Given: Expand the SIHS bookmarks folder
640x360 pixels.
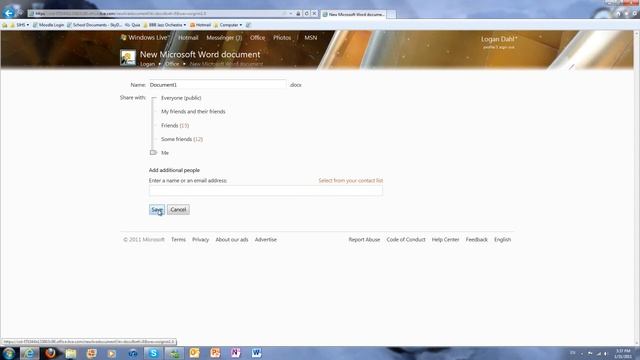Looking at the screenshot, I should 20,25.
